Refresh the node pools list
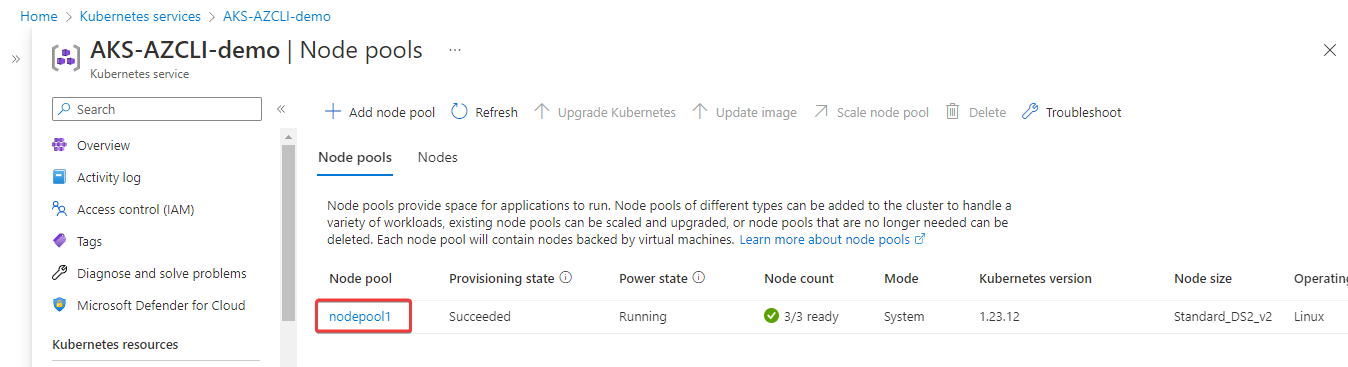1348x367 pixels. click(x=485, y=112)
